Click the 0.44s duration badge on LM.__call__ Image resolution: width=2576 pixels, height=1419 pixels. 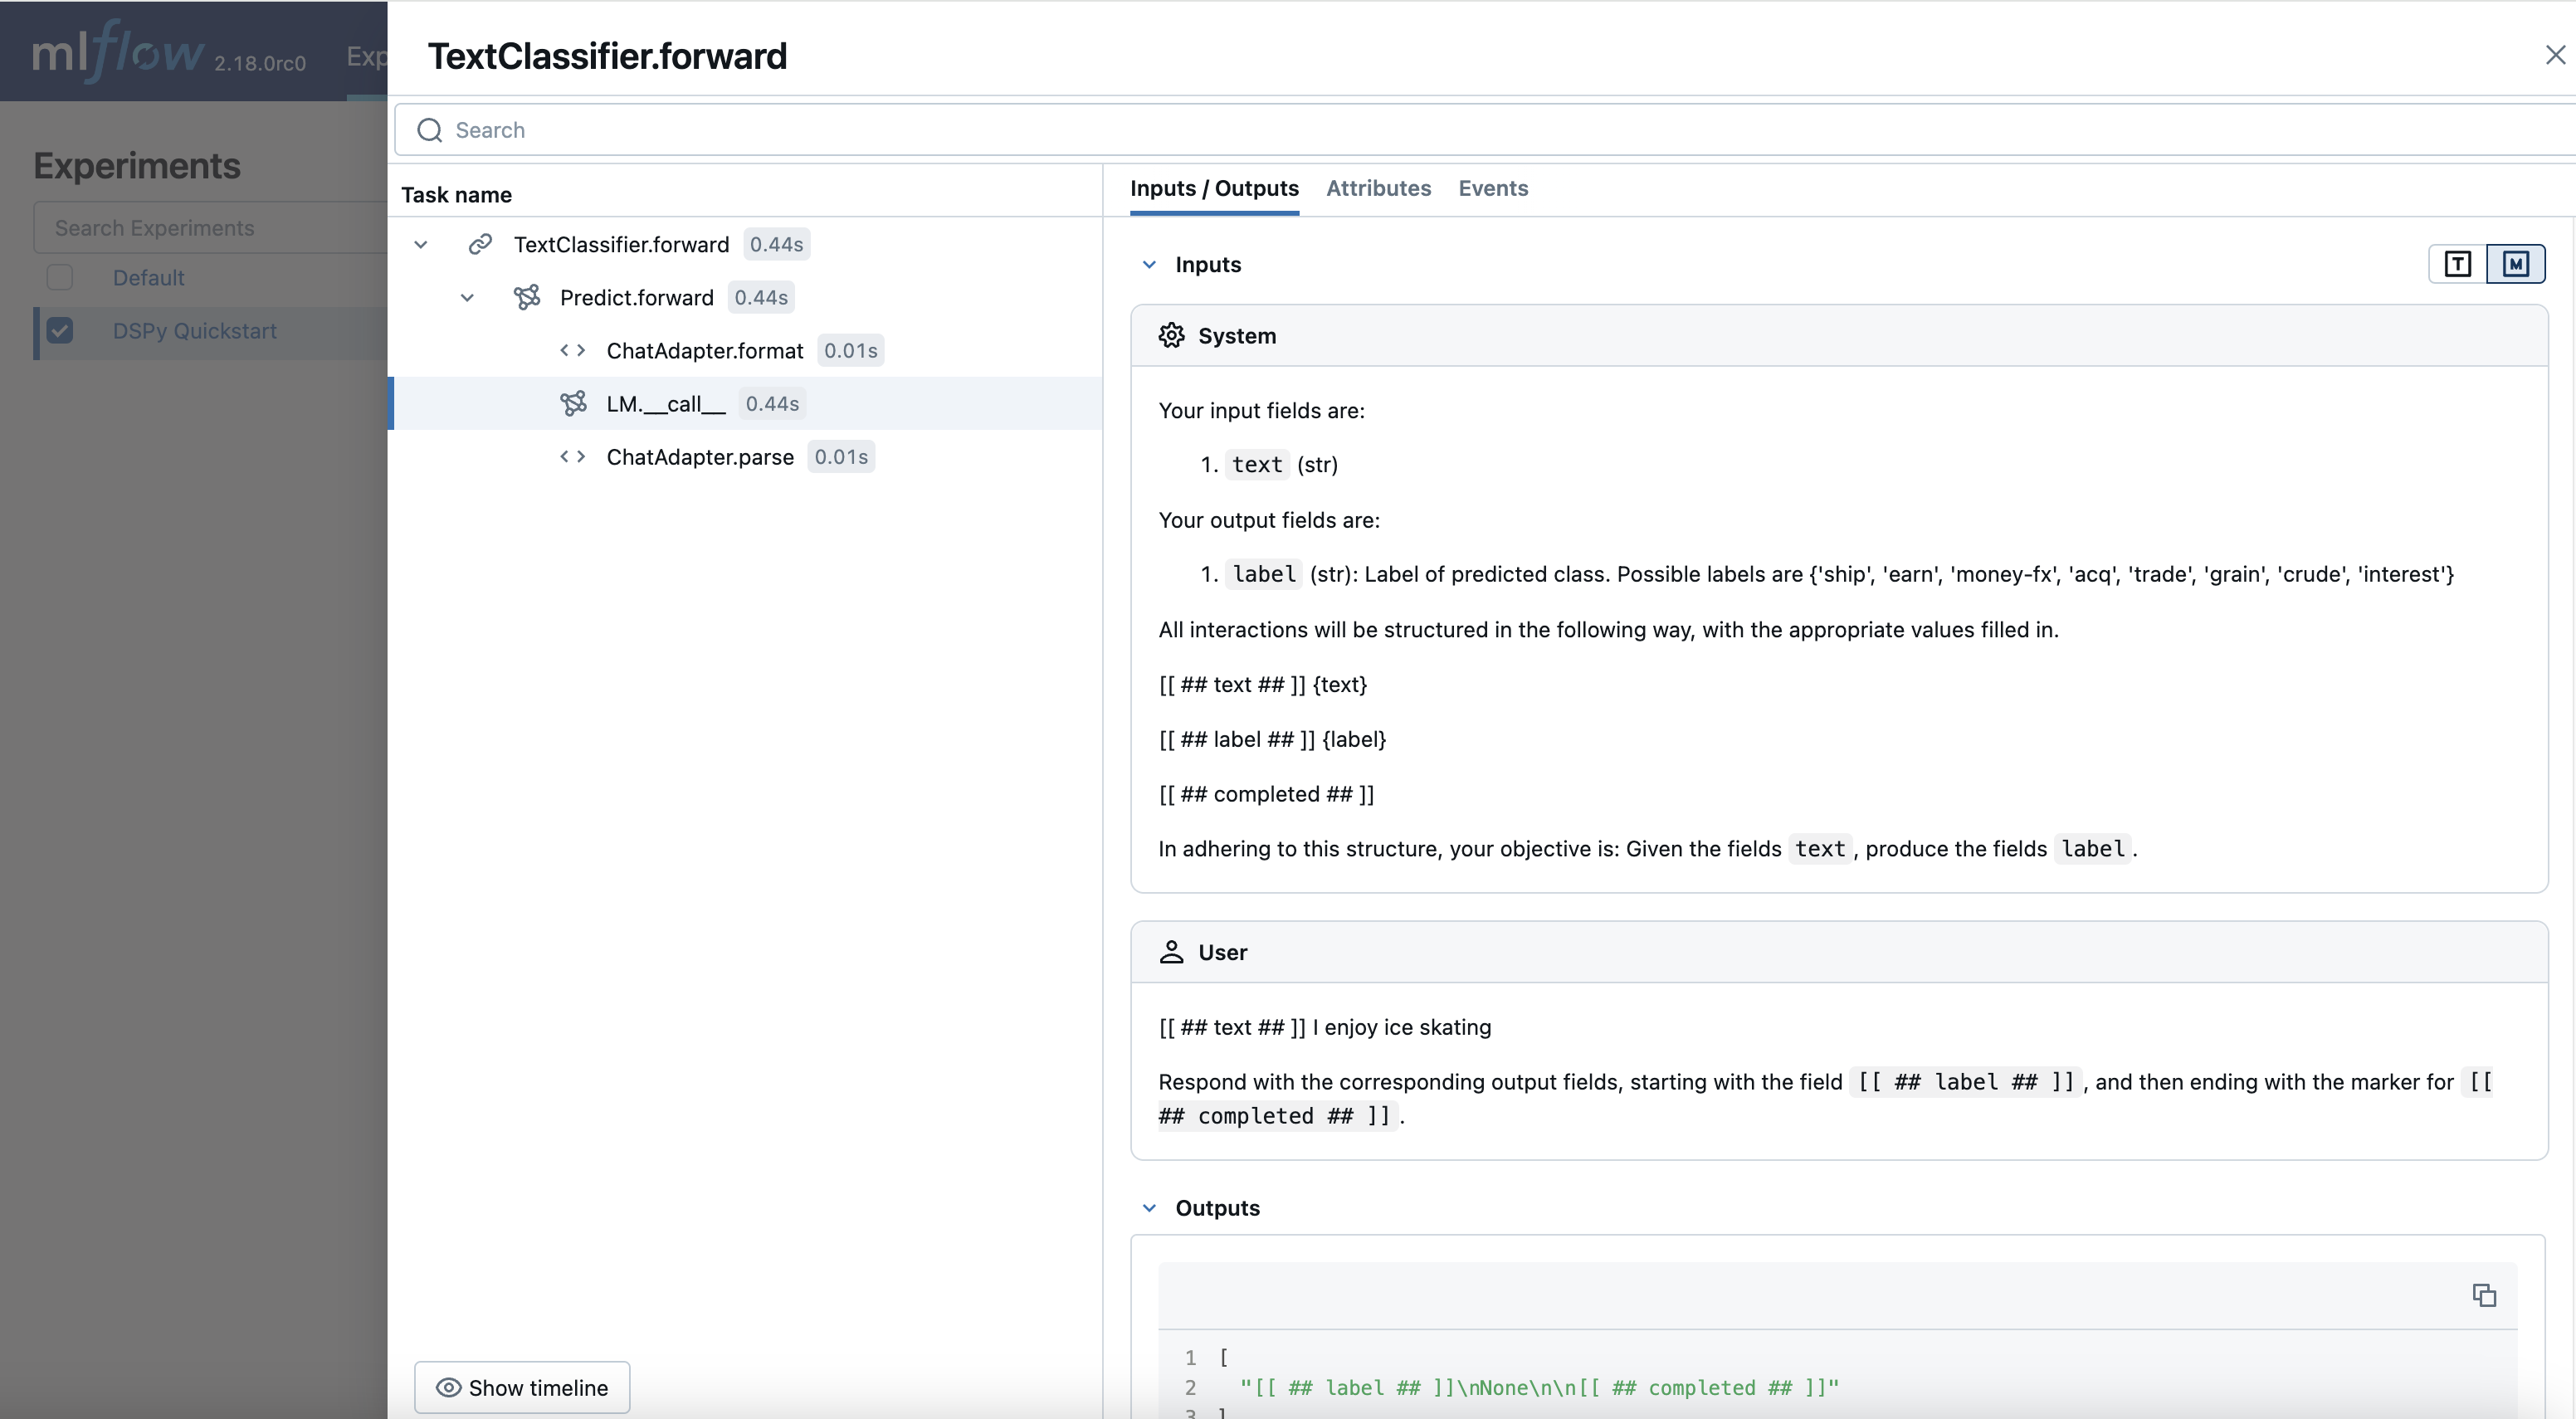(x=770, y=403)
